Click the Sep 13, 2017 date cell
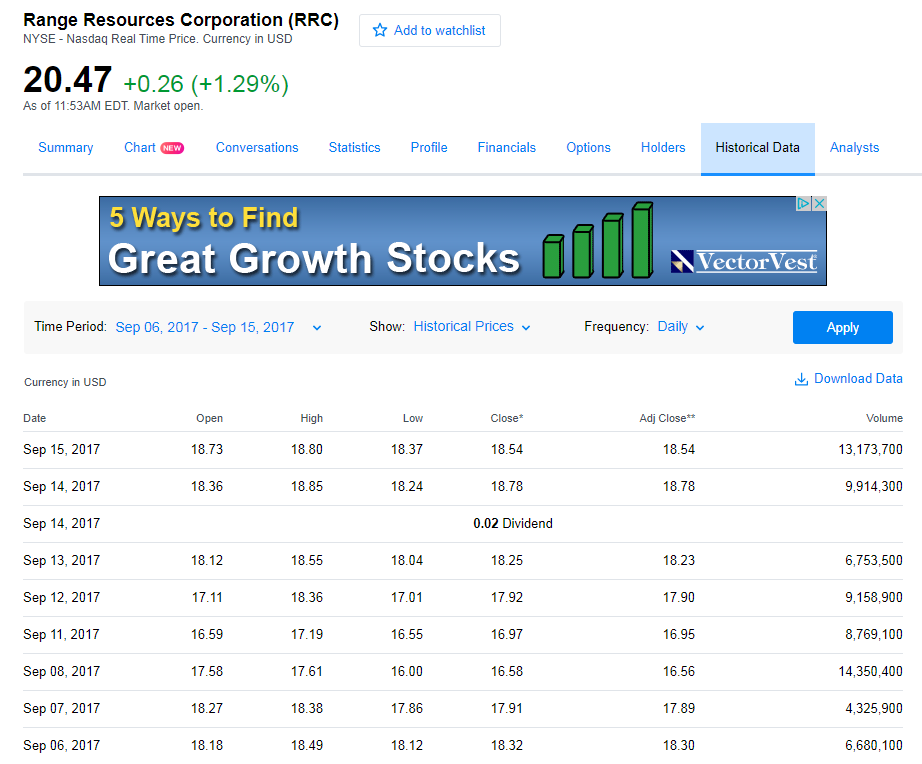This screenshot has width=922, height=764. pyautogui.click(x=62, y=561)
